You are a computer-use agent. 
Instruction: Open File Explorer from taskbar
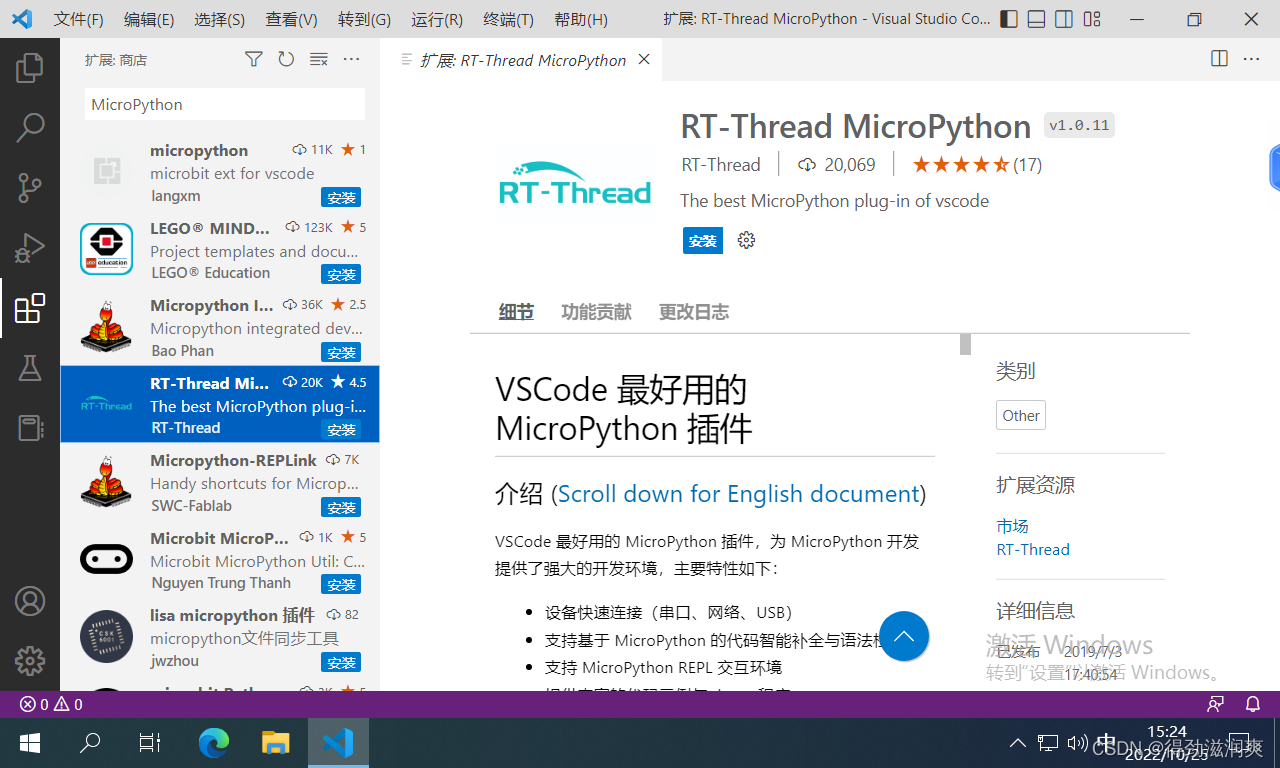click(x=275, y=743)
